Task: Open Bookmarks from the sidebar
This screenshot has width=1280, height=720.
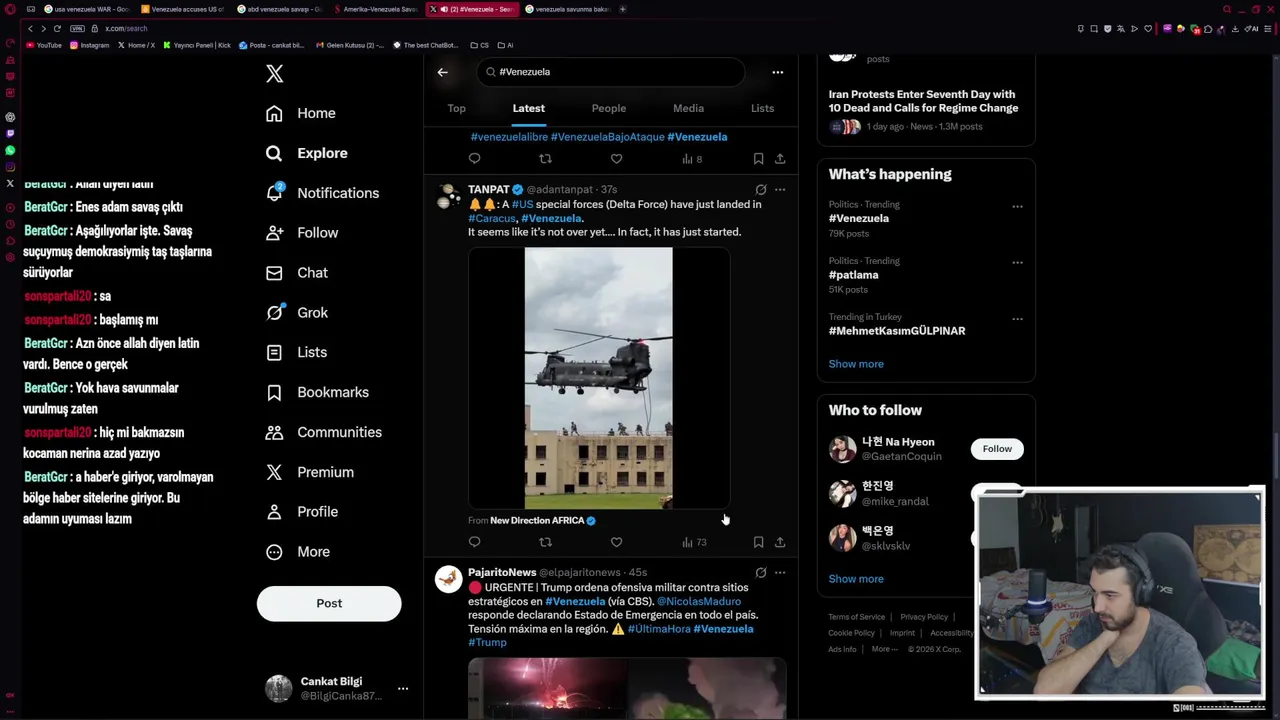Action: [317, 392]
